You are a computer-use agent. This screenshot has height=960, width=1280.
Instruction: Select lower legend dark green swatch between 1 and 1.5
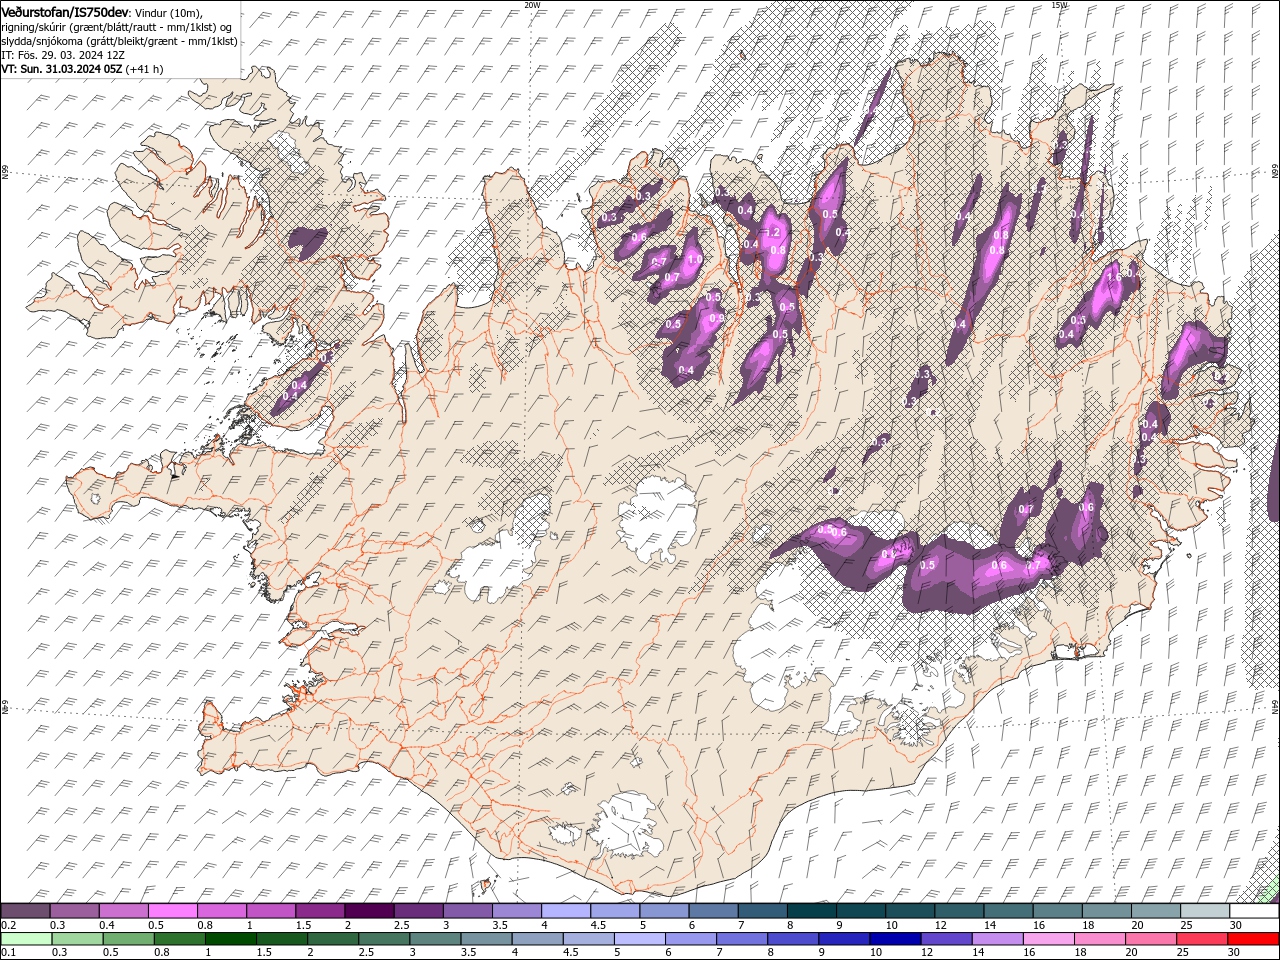click(230, 938)
